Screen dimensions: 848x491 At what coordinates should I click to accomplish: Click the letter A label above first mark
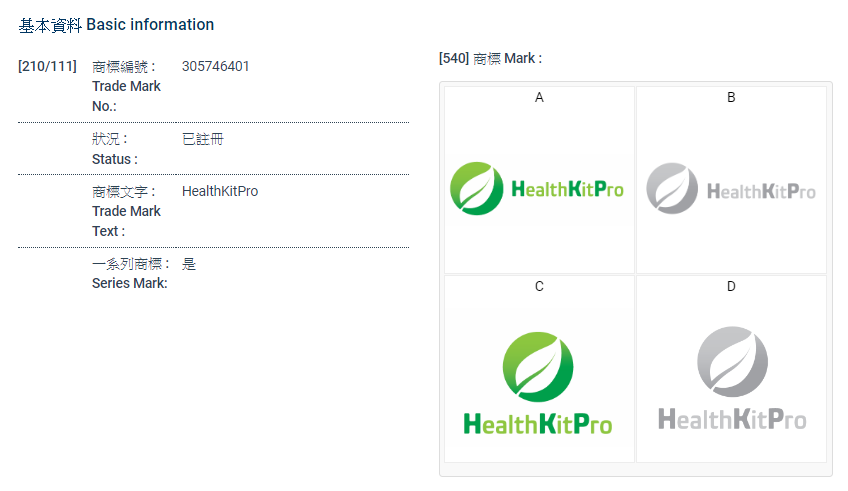pos(540,97)
